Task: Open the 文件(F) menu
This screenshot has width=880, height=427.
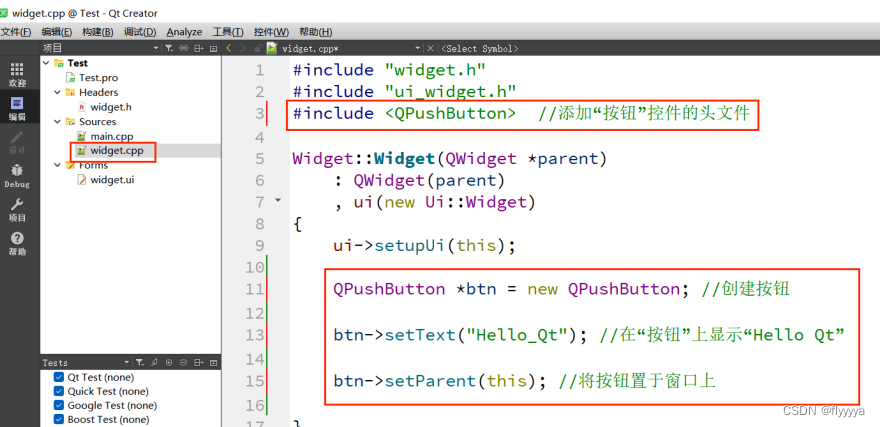Action: (16, 32)
